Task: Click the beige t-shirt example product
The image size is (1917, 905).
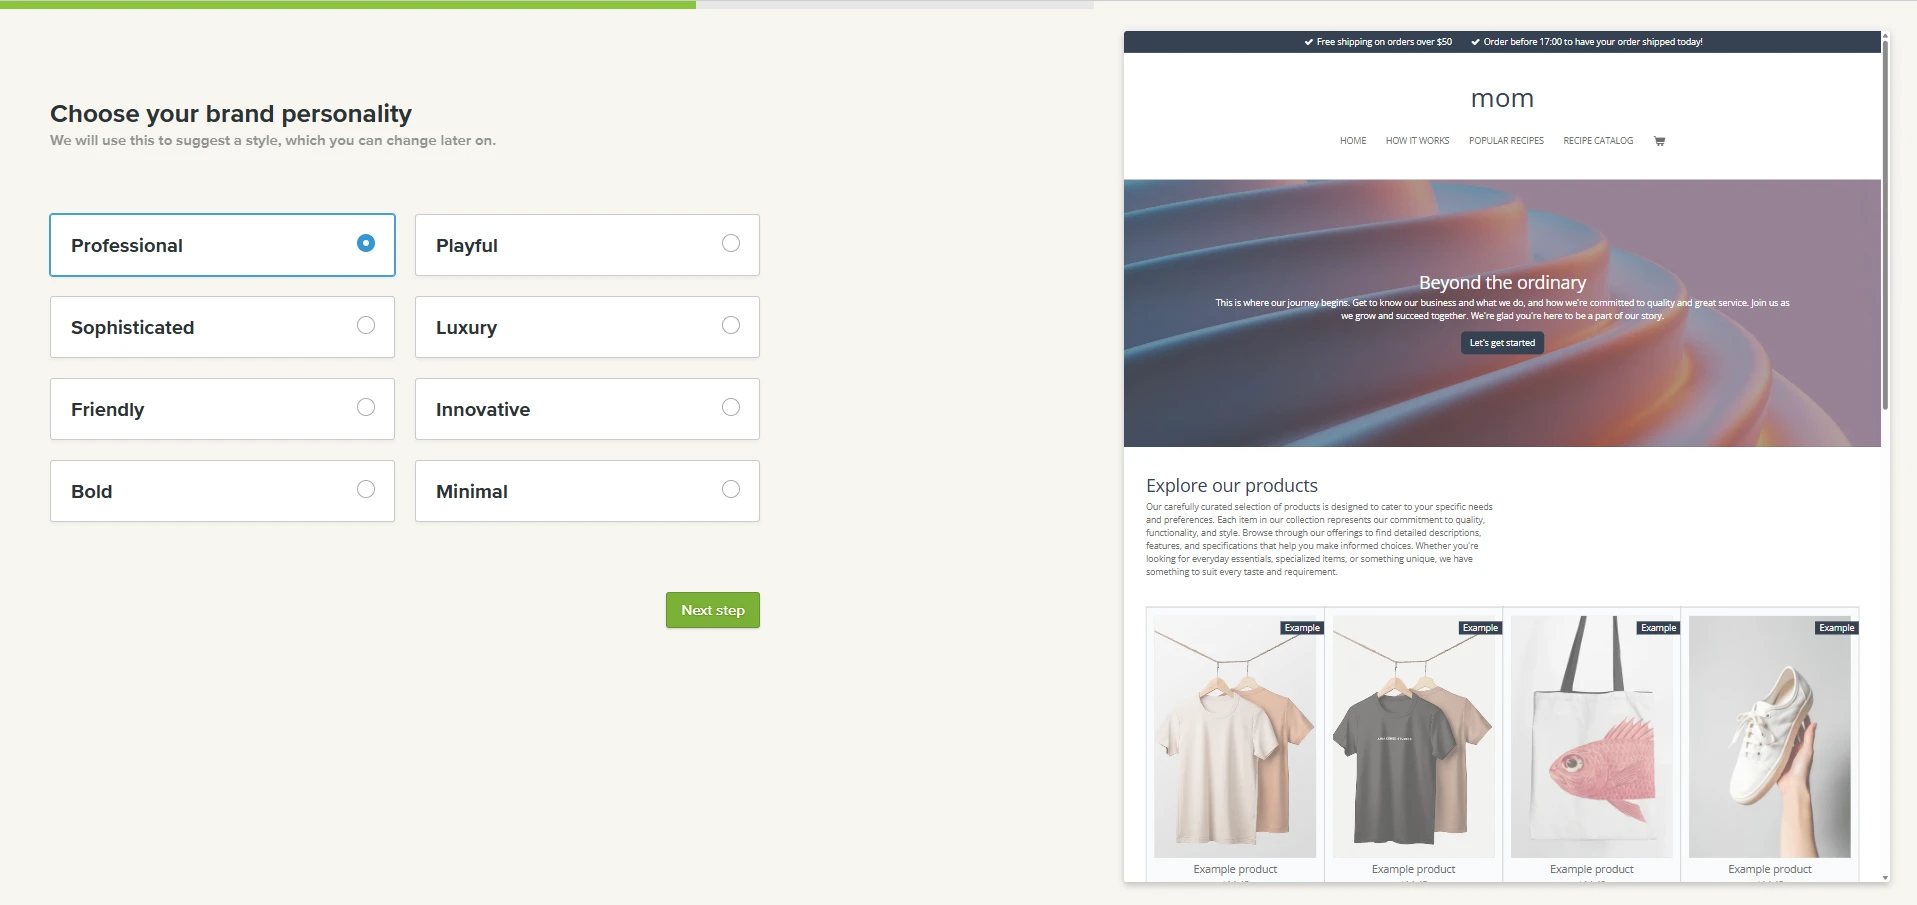Action: pyautogui.click(x=1234, y=737)
